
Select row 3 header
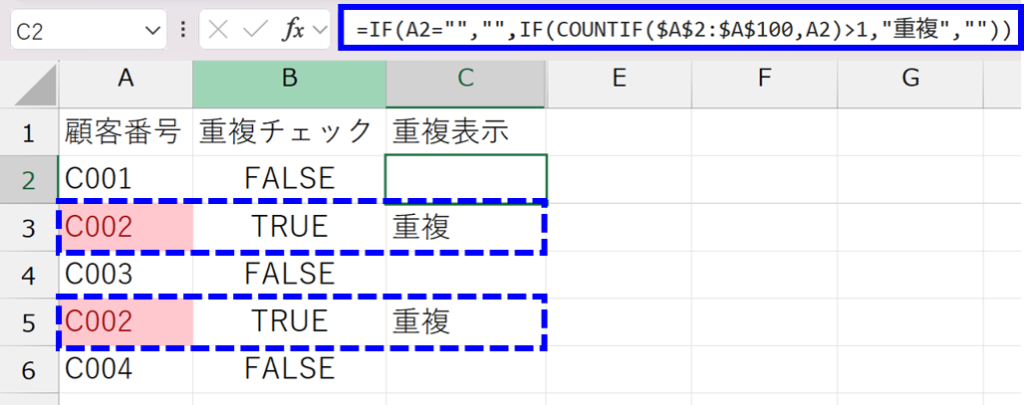pos(29,227)
